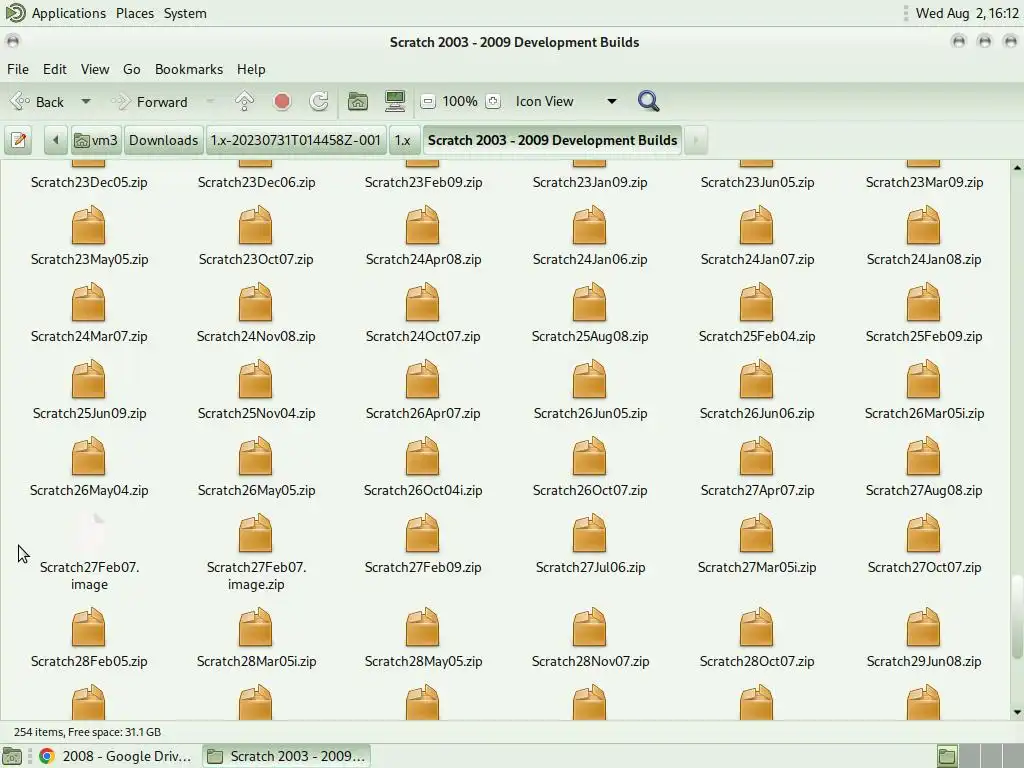This screenshot has height=768, width=1024.
Task: Select the Scratch23Oct07.zip archive icon
Action: [255, 225]
